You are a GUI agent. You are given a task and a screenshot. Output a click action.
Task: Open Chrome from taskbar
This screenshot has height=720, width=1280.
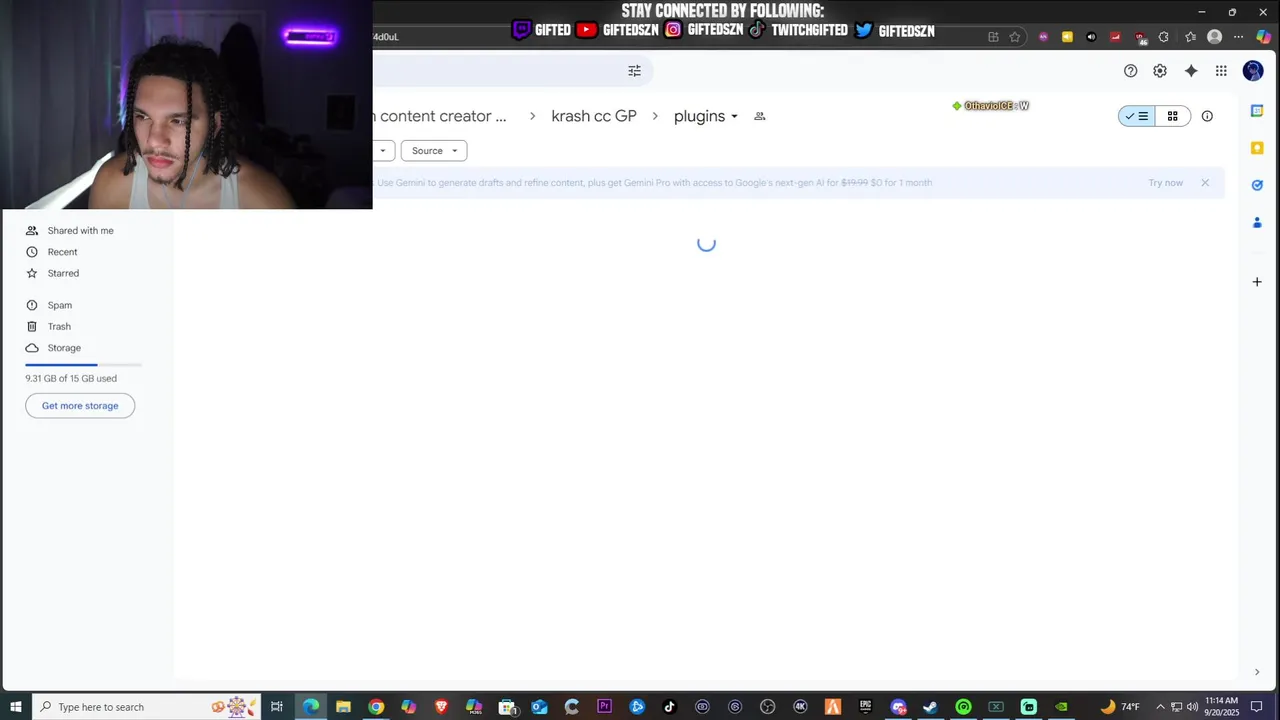pos(376,707)
